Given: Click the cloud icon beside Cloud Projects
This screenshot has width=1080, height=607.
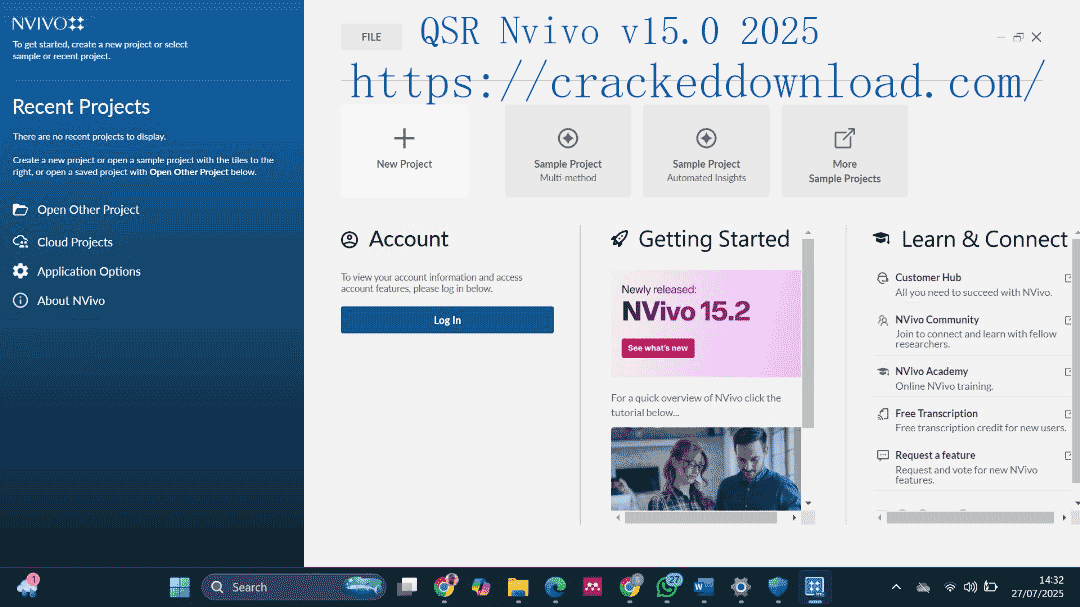Looking at the screenshot, I should tap(21, 242).
